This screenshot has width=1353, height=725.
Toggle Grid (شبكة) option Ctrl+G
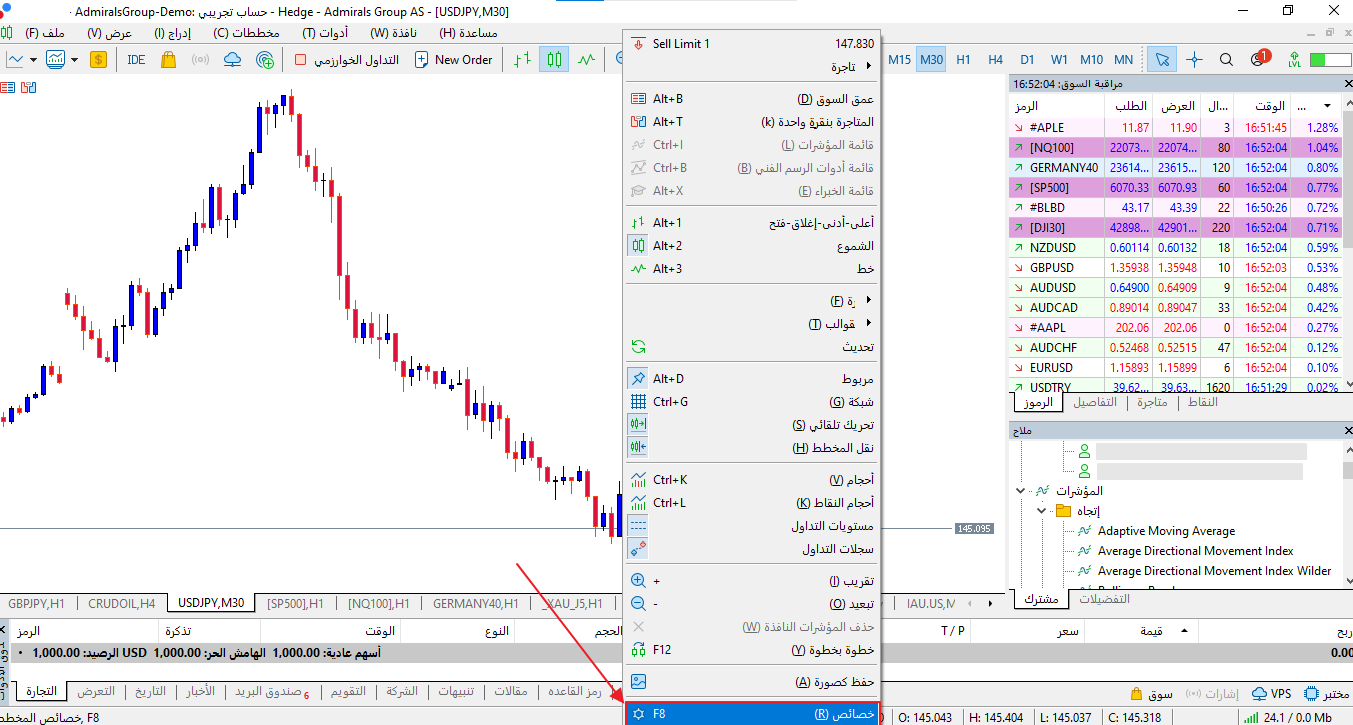(751, 402)
